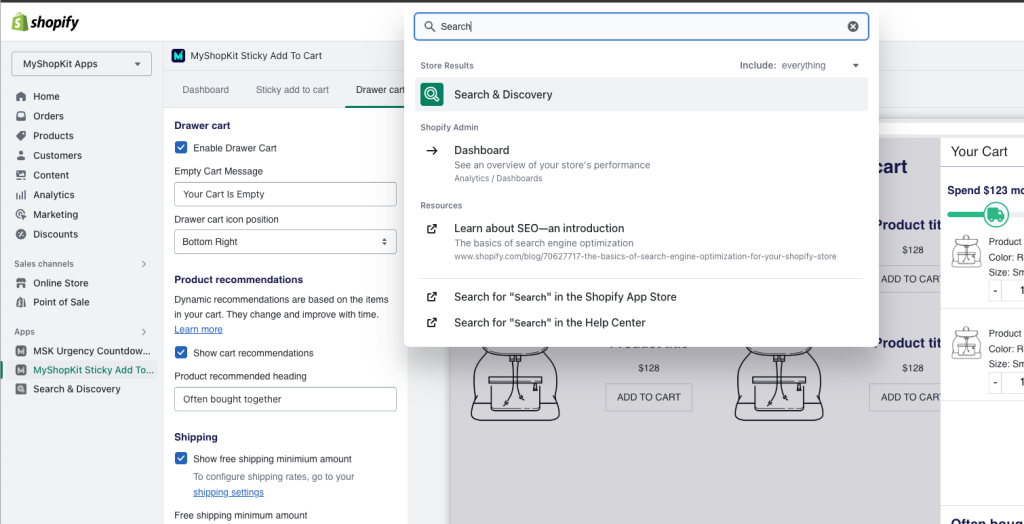Click the Customers person icon
Image resolution: width=1024 pixels, height=524 pixels.
pos(21,156)
